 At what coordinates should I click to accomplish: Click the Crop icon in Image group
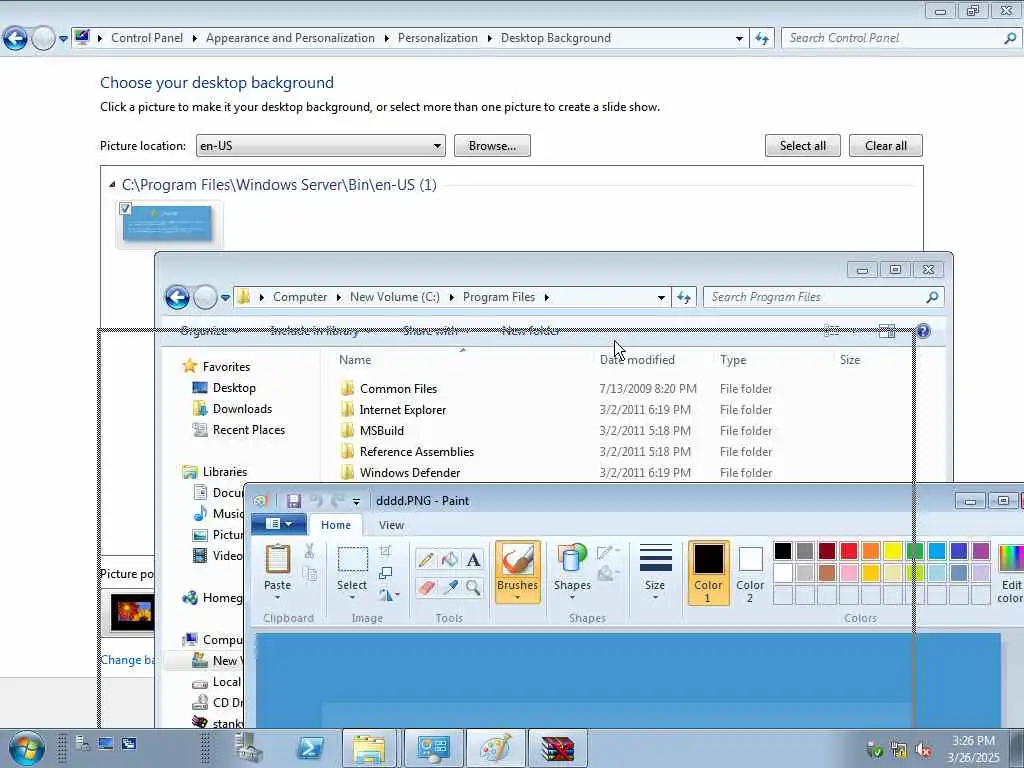385,551
